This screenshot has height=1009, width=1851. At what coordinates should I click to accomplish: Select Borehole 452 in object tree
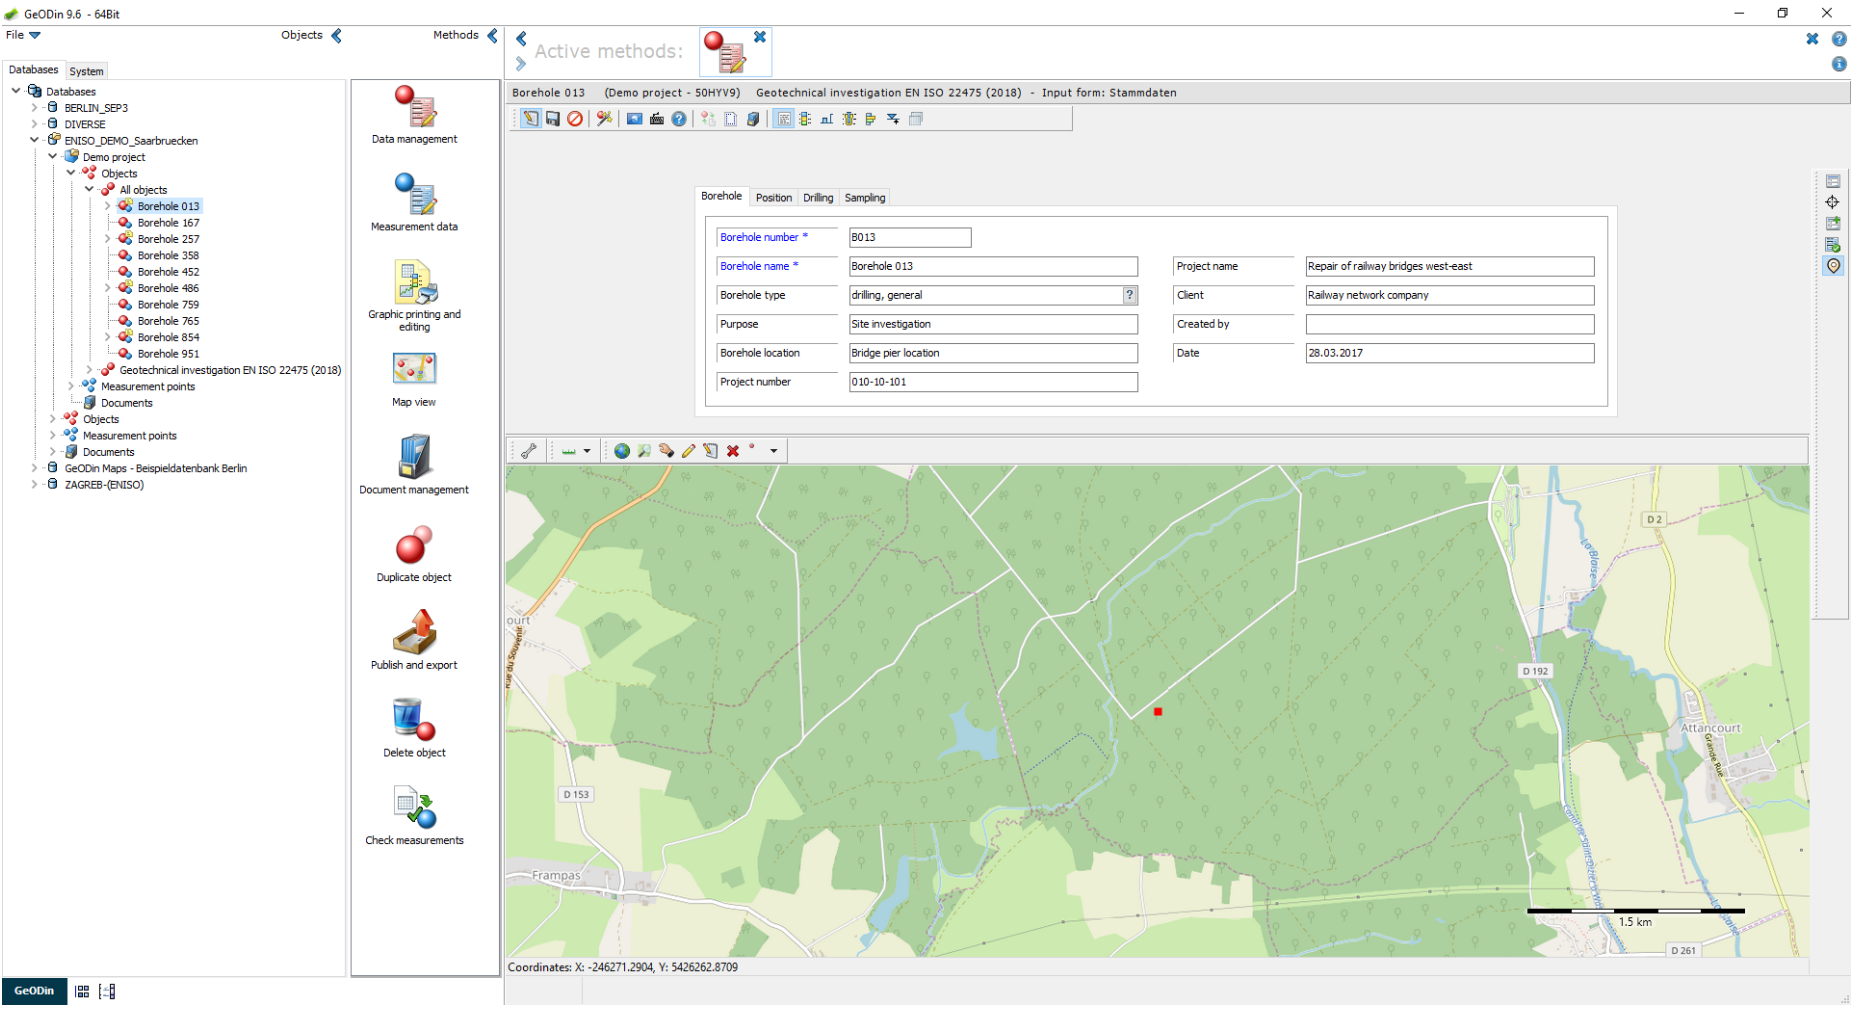[168, 272]
